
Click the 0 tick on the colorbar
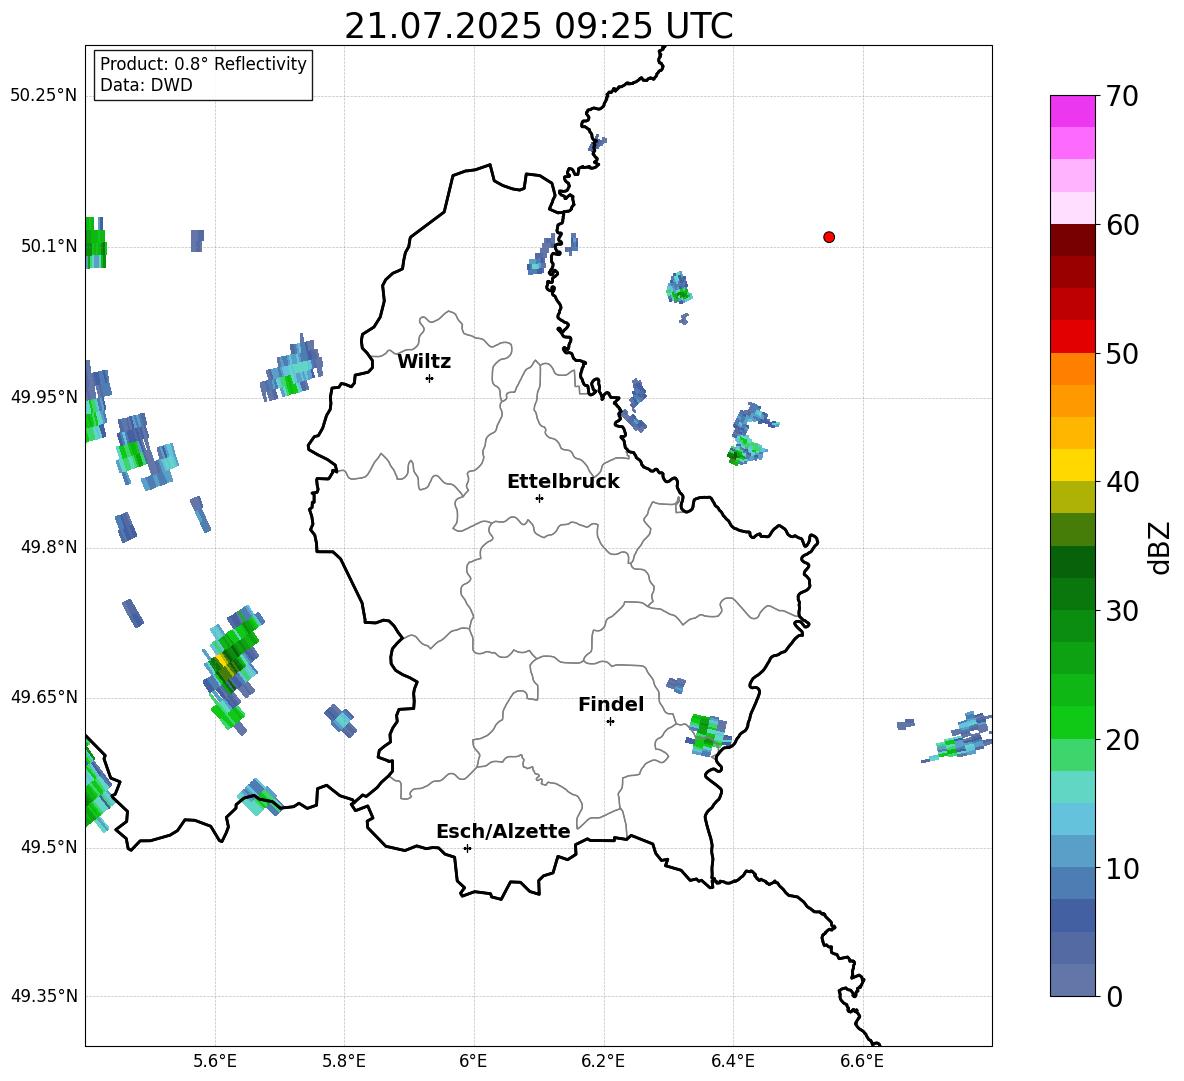pos(1114,996)
